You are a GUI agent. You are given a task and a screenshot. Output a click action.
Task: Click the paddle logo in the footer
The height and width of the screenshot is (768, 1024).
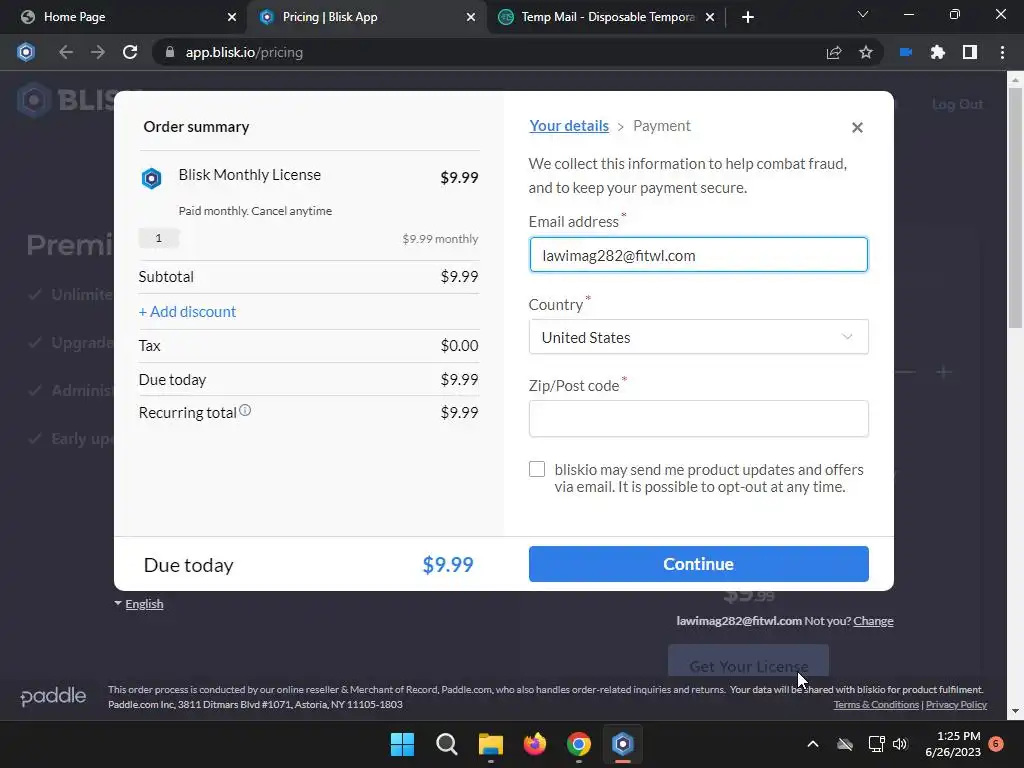[x=53, y=697]
